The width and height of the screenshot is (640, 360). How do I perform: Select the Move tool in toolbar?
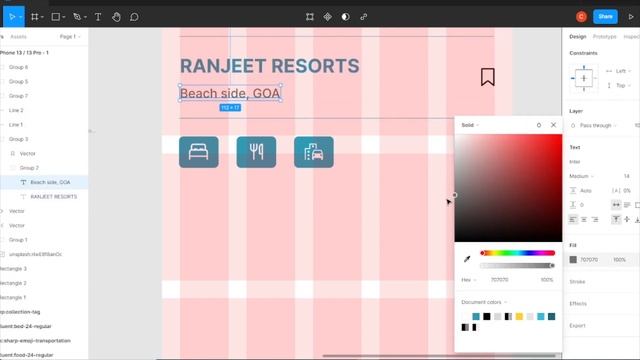(12, 17)
